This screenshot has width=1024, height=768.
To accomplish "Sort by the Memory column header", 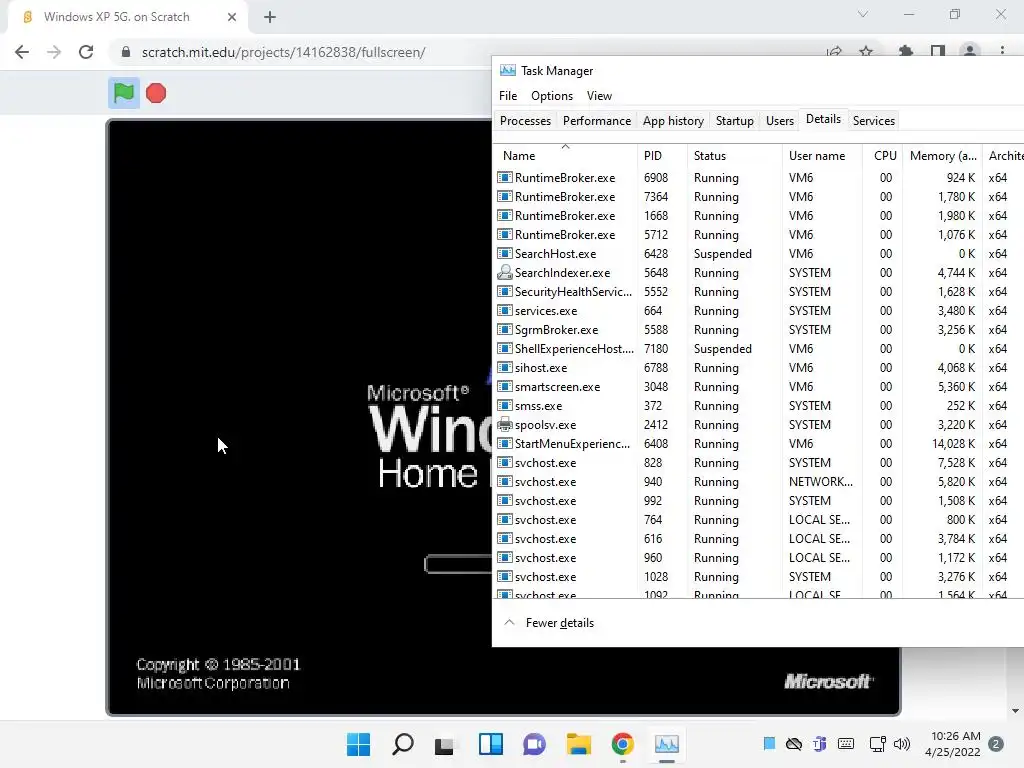I will click(942, 155).
